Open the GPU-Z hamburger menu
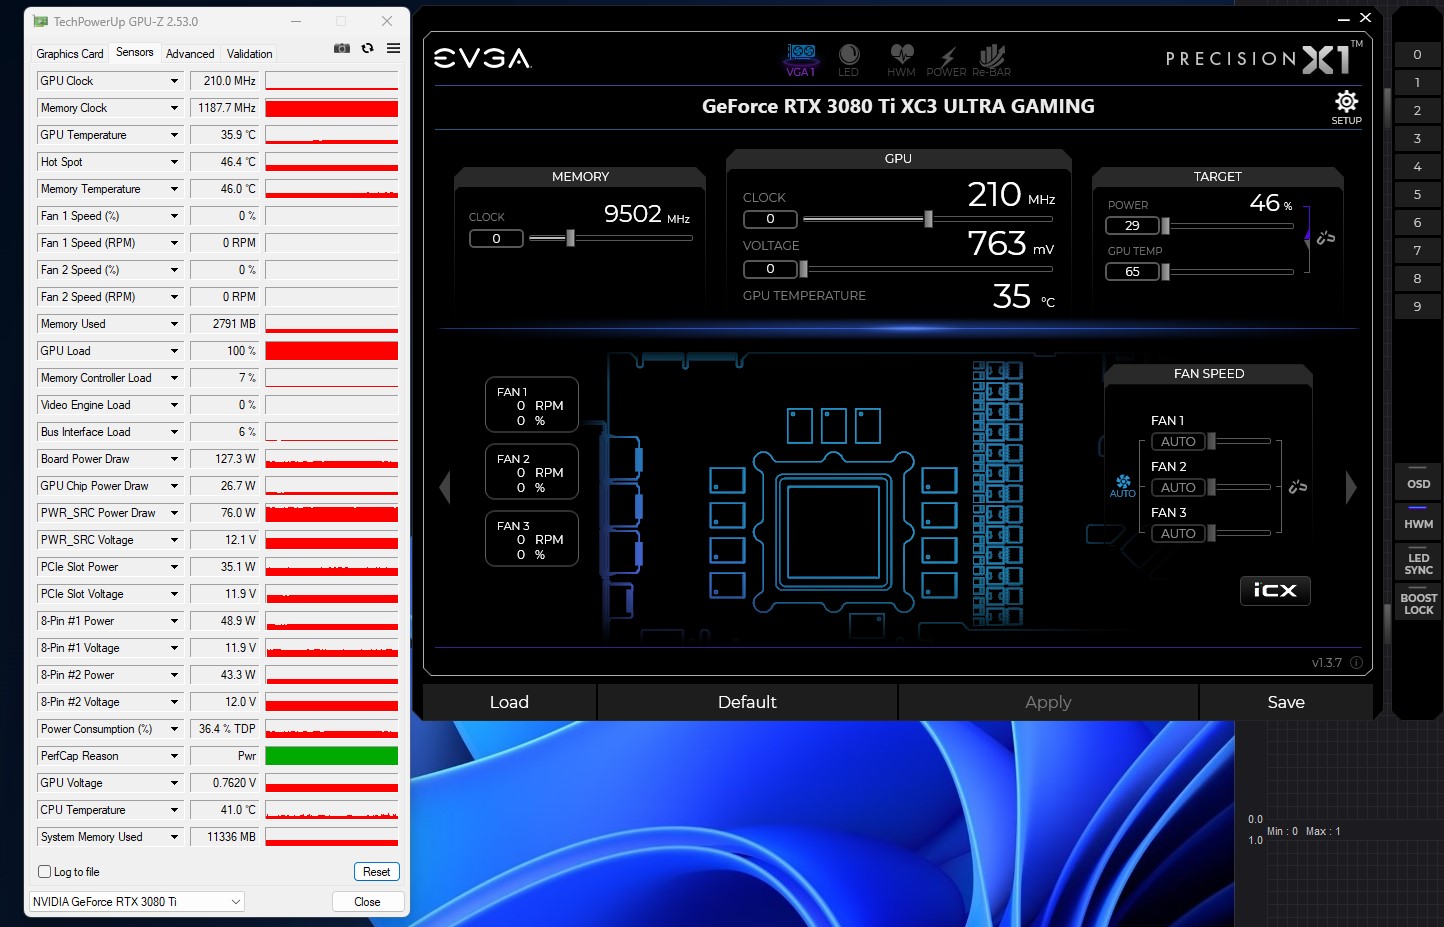This screenshot has width=1444, height=927. [394, 48]
